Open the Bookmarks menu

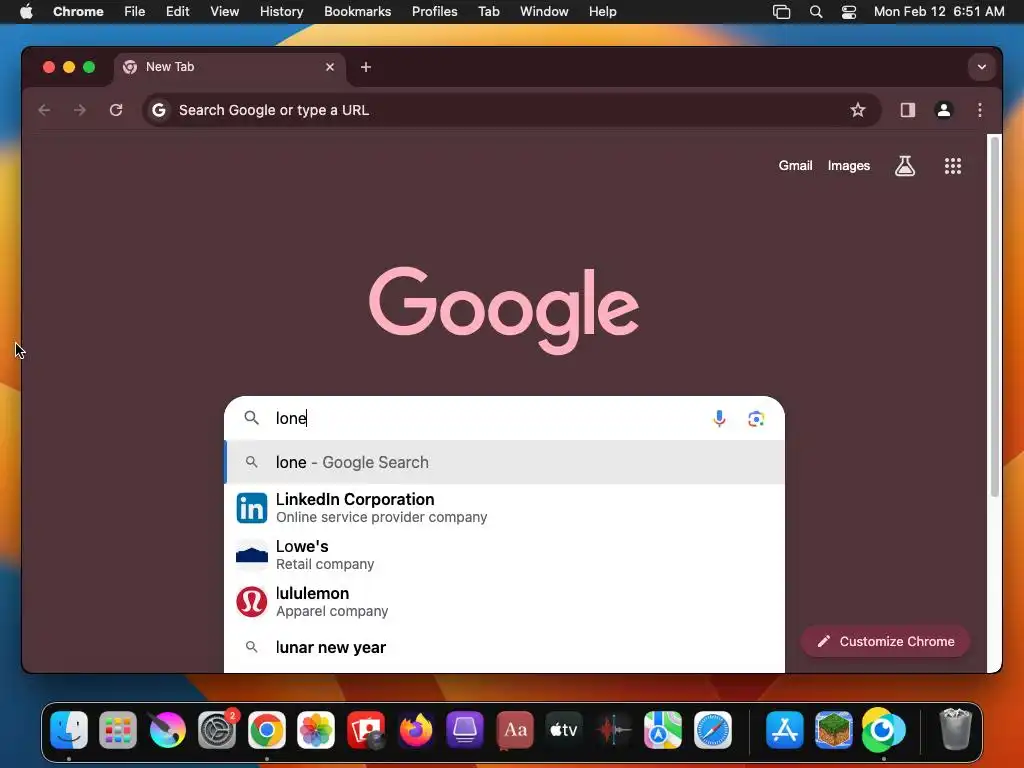click(x=357, y=12)
